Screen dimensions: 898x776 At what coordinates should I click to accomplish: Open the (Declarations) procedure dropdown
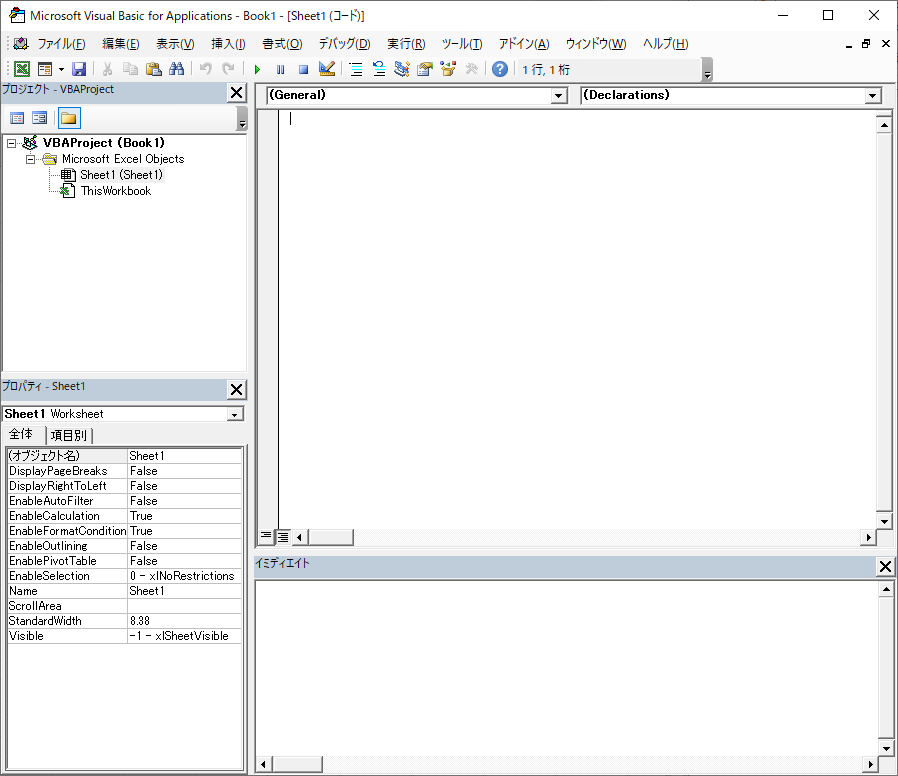click(872, 96)
